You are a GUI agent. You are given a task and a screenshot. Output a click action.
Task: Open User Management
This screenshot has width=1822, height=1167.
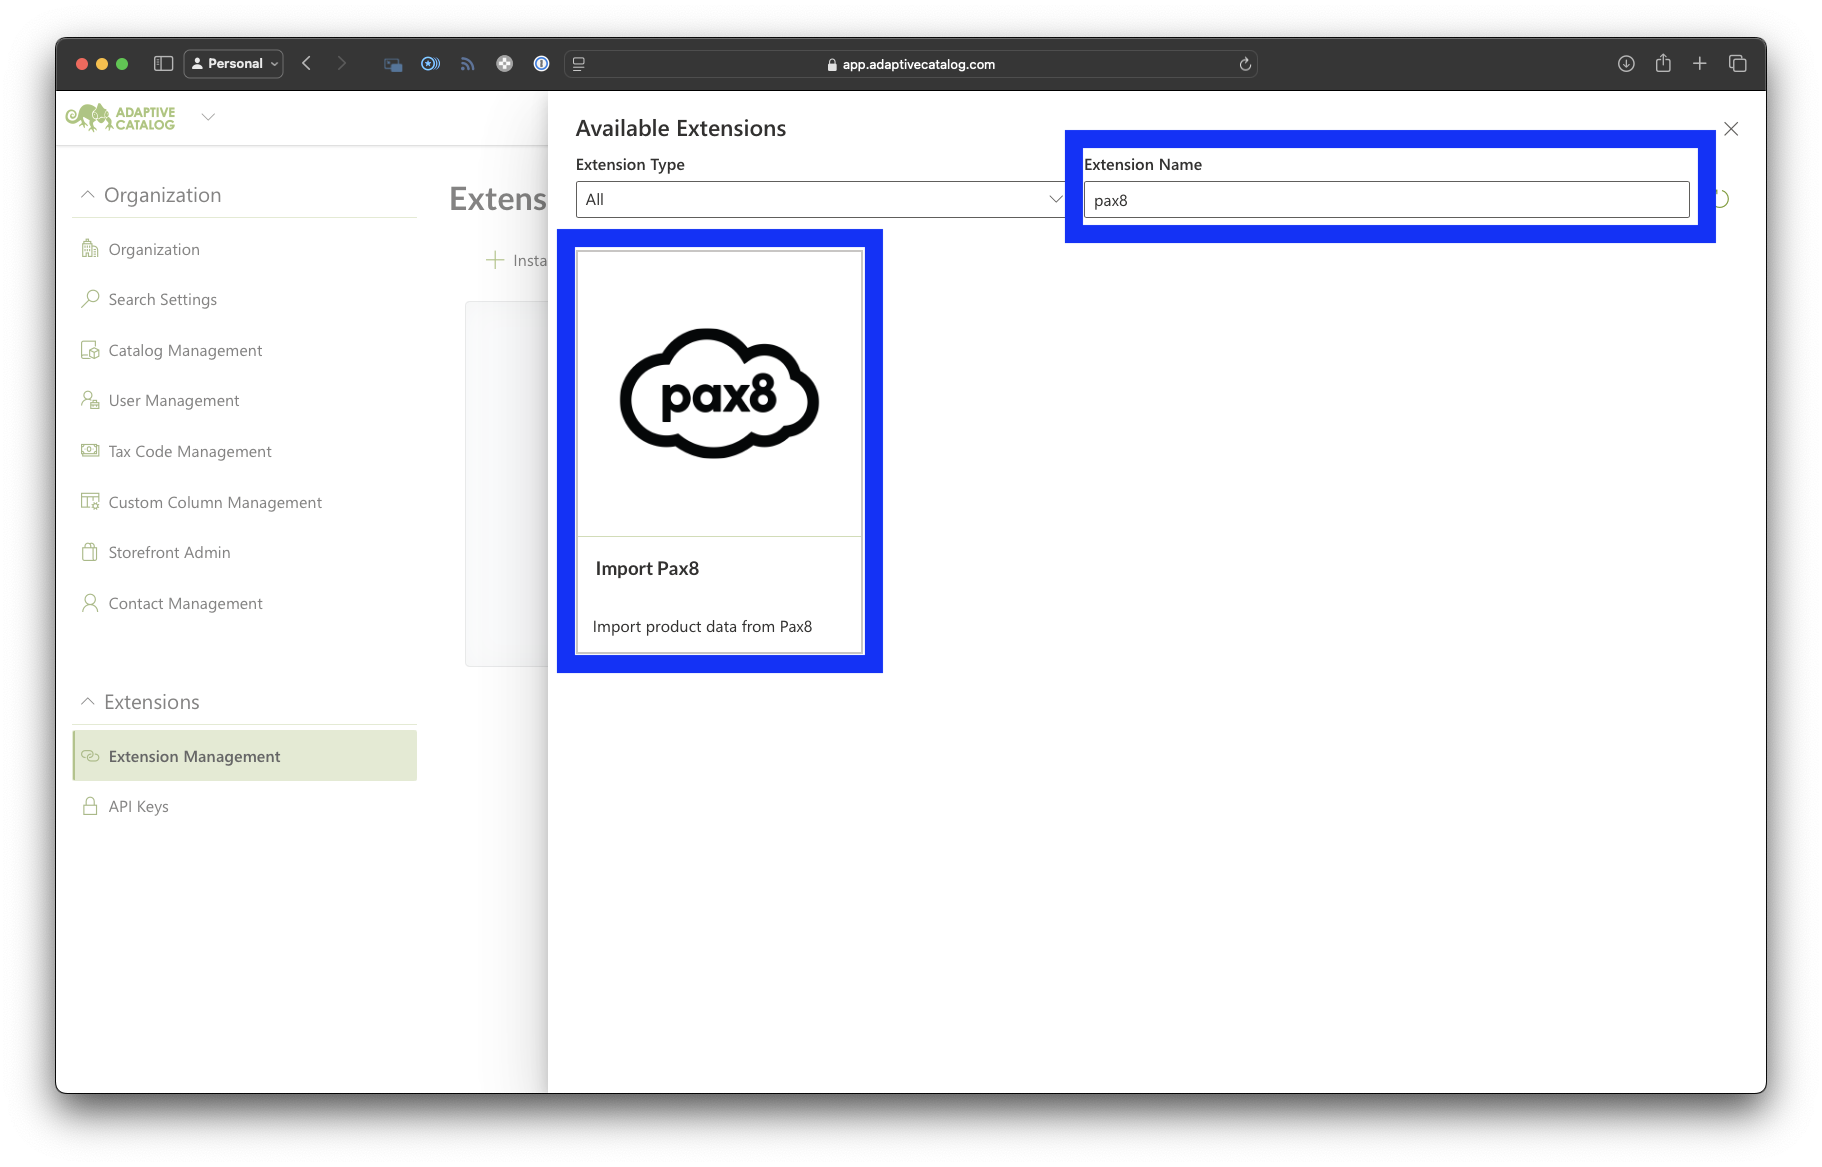[x=173, y=400]
